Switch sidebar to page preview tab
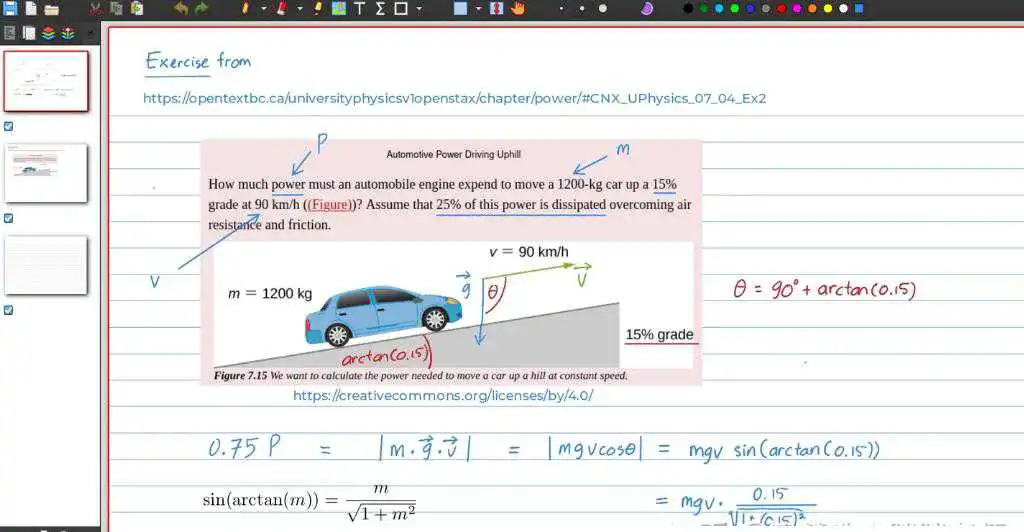The height and width of the screenshot is (532, 1024). [28, 33]
